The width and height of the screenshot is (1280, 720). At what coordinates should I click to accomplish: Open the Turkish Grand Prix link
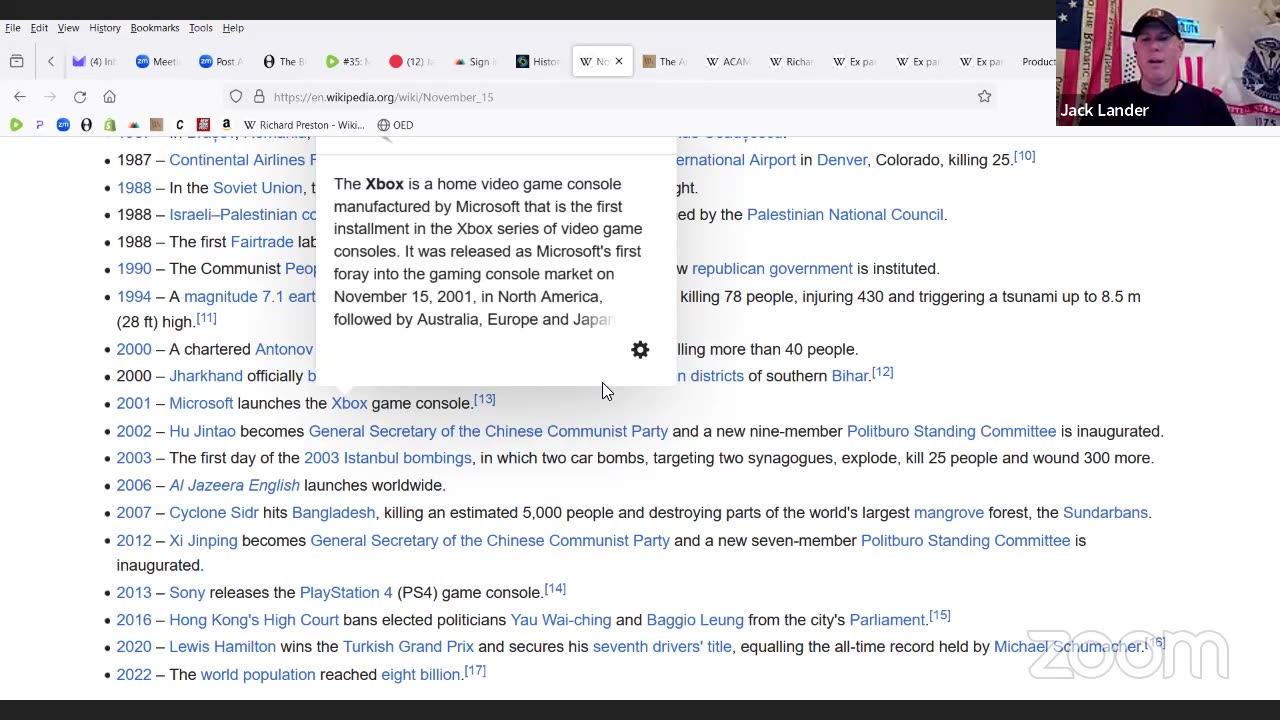click(x=408, y=647)
